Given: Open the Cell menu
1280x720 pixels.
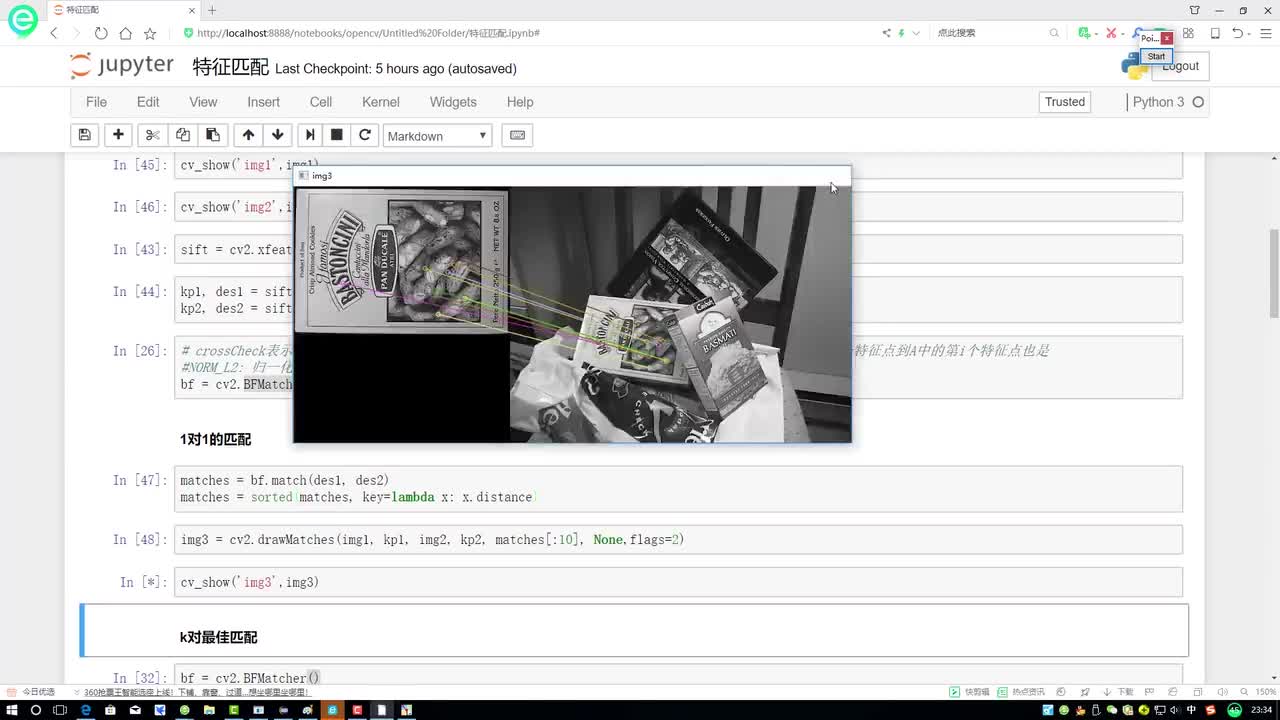Looking at the screenshot, I should point(321,102).
